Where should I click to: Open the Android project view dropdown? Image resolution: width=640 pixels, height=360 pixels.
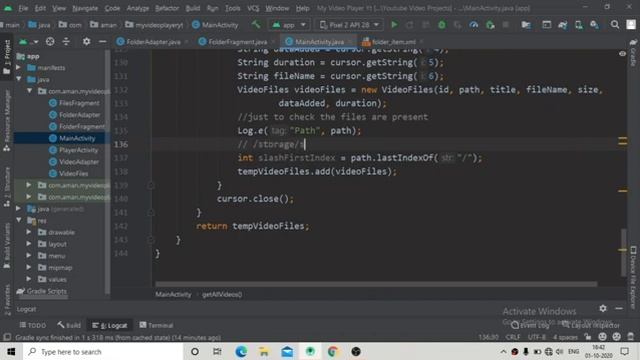click(29, 42)
